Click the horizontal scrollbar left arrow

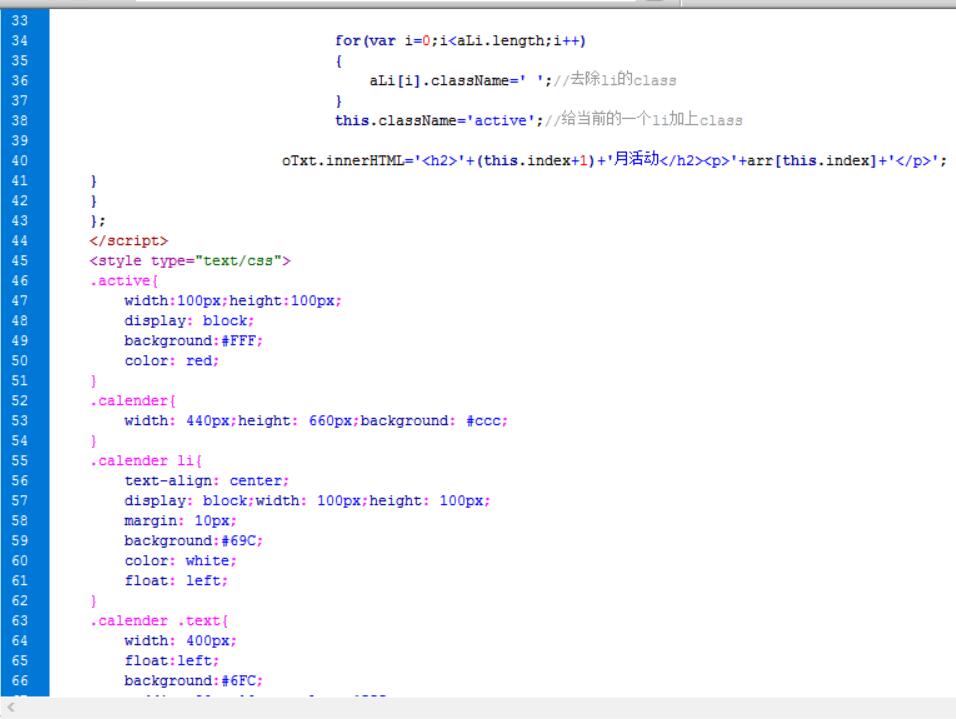(10, 707)
